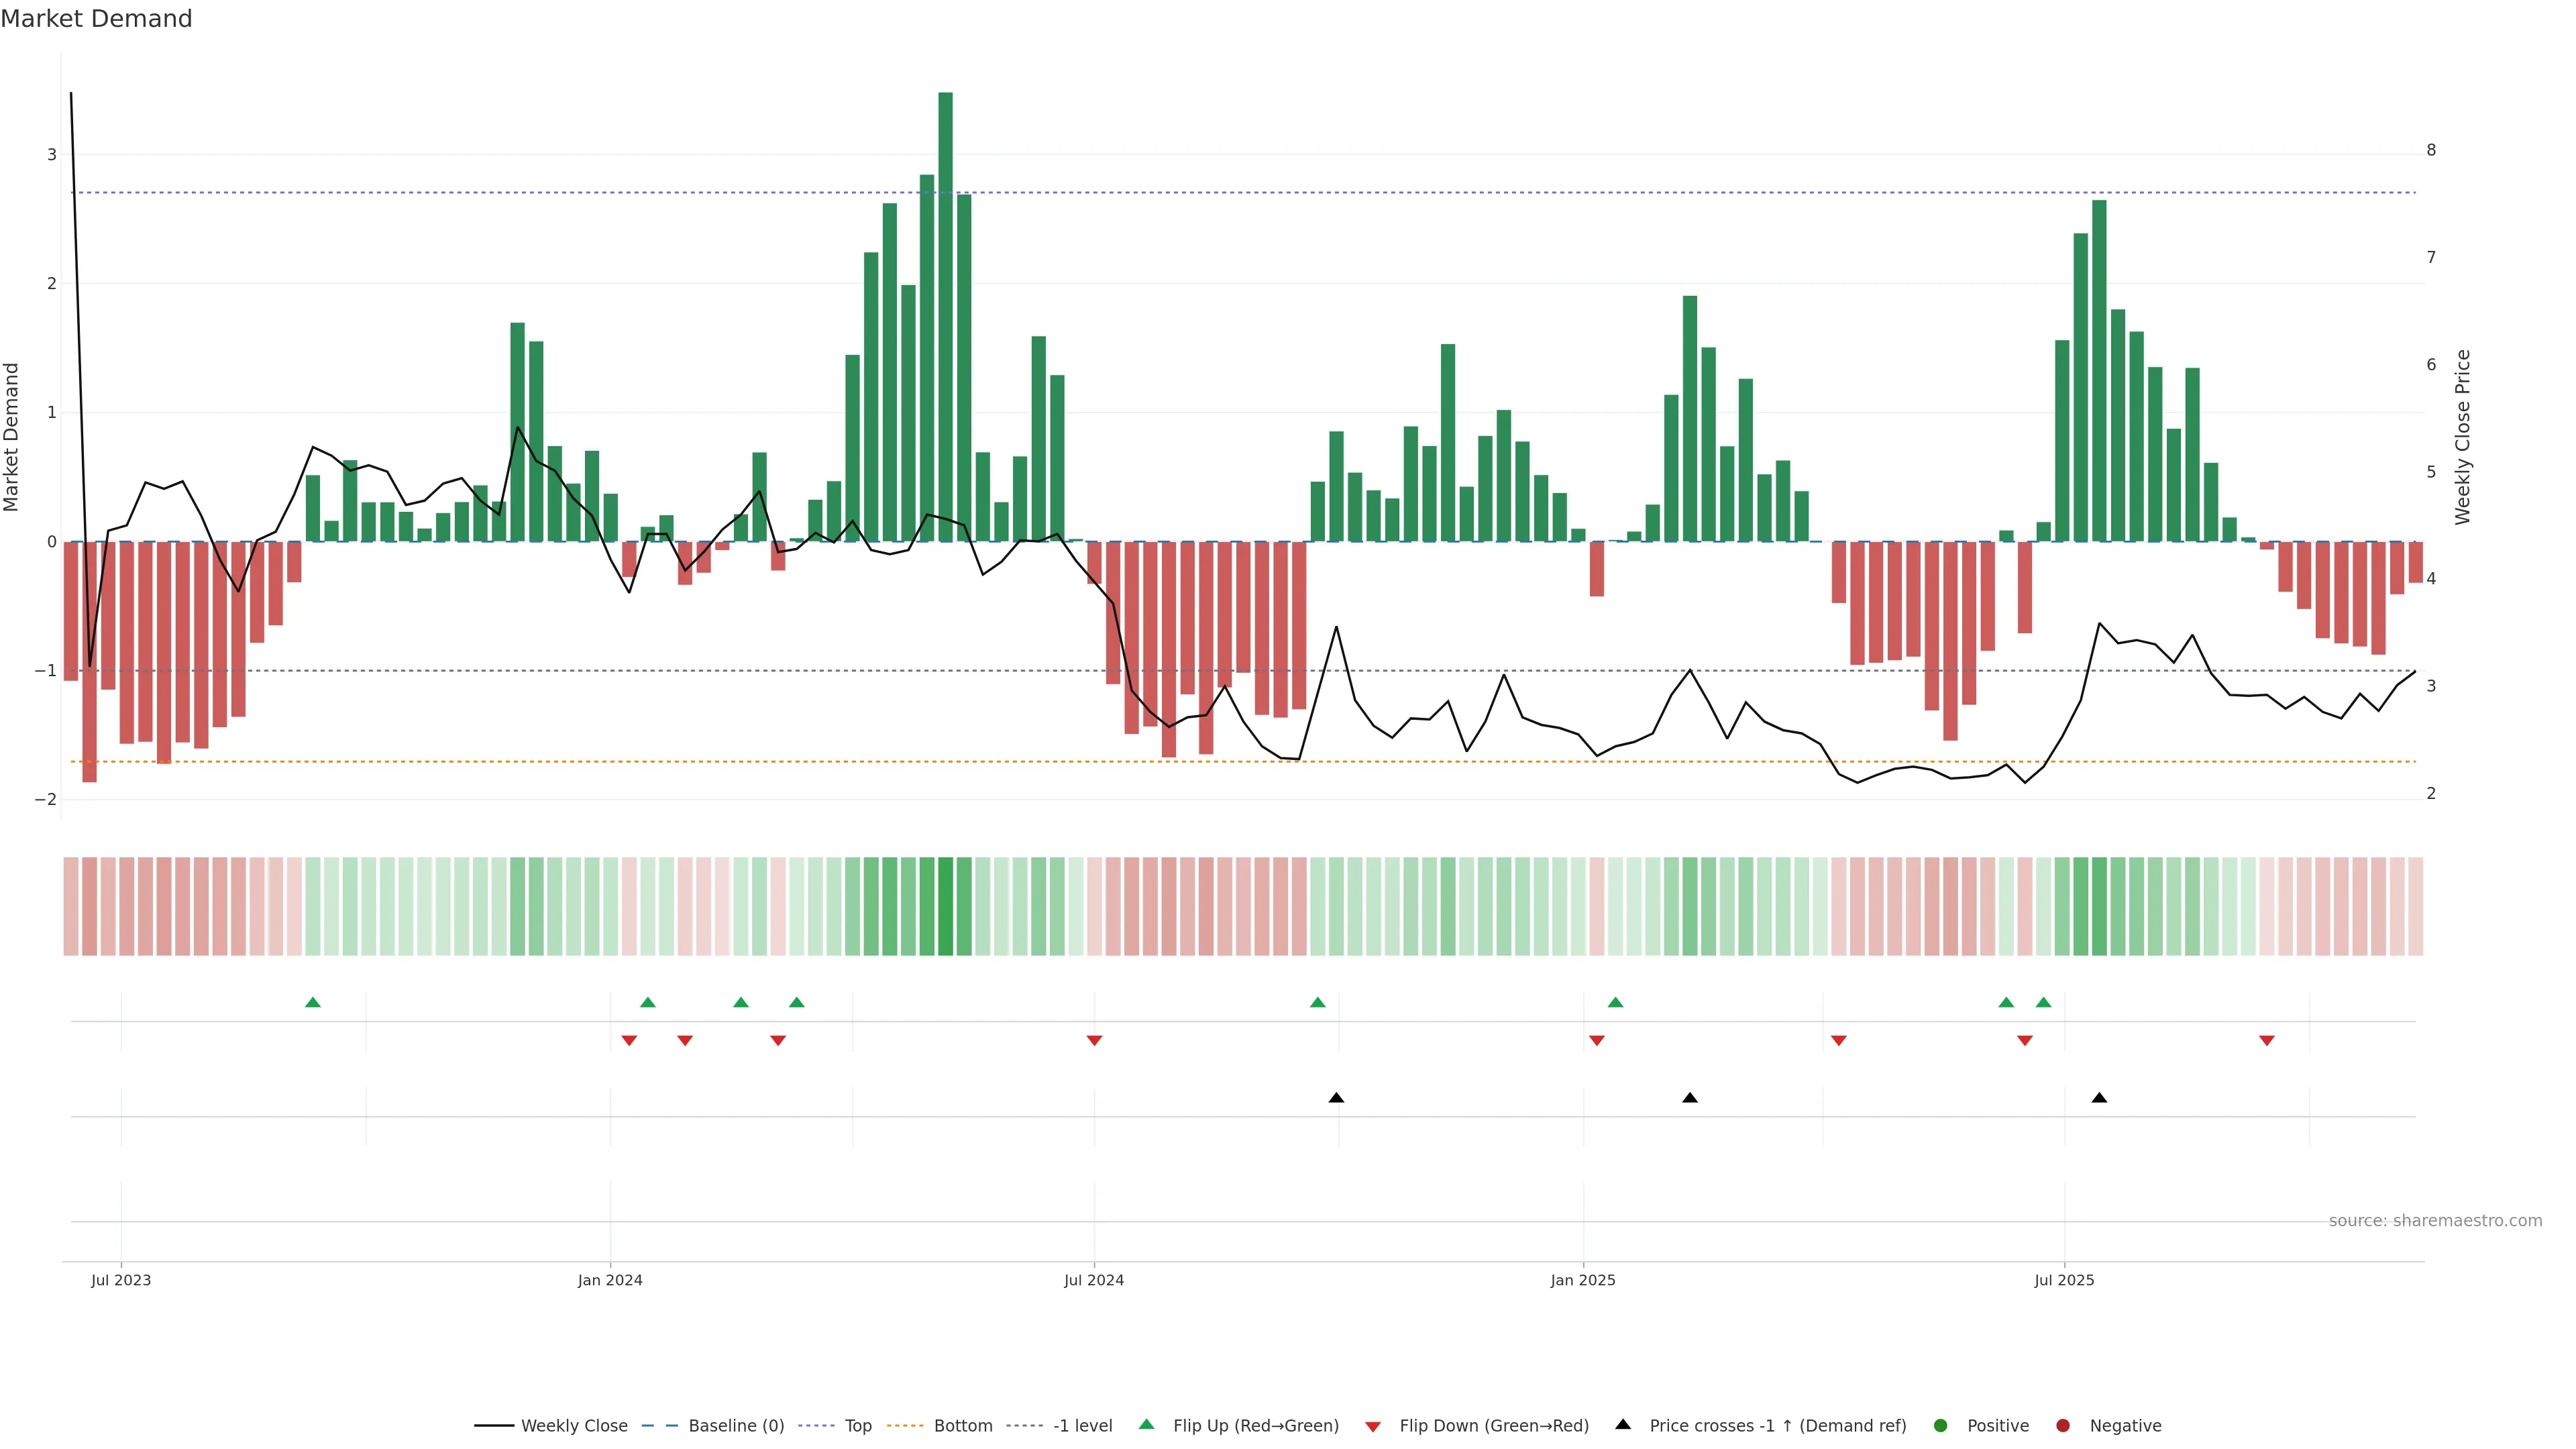This screenshot has height=1449, width=2576.
Task: Click the first black price-cross triangle marker
Action: (x=1336, y=1098)
